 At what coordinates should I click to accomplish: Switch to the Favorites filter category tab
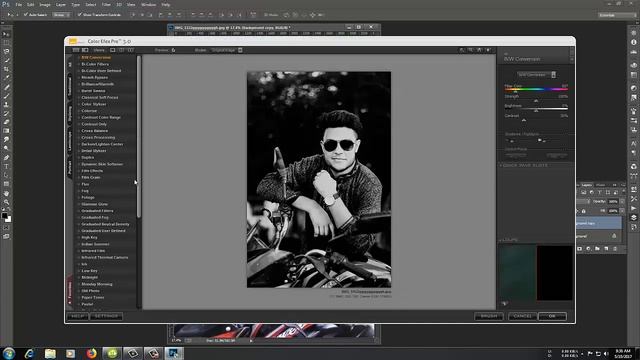coord(69,290)
